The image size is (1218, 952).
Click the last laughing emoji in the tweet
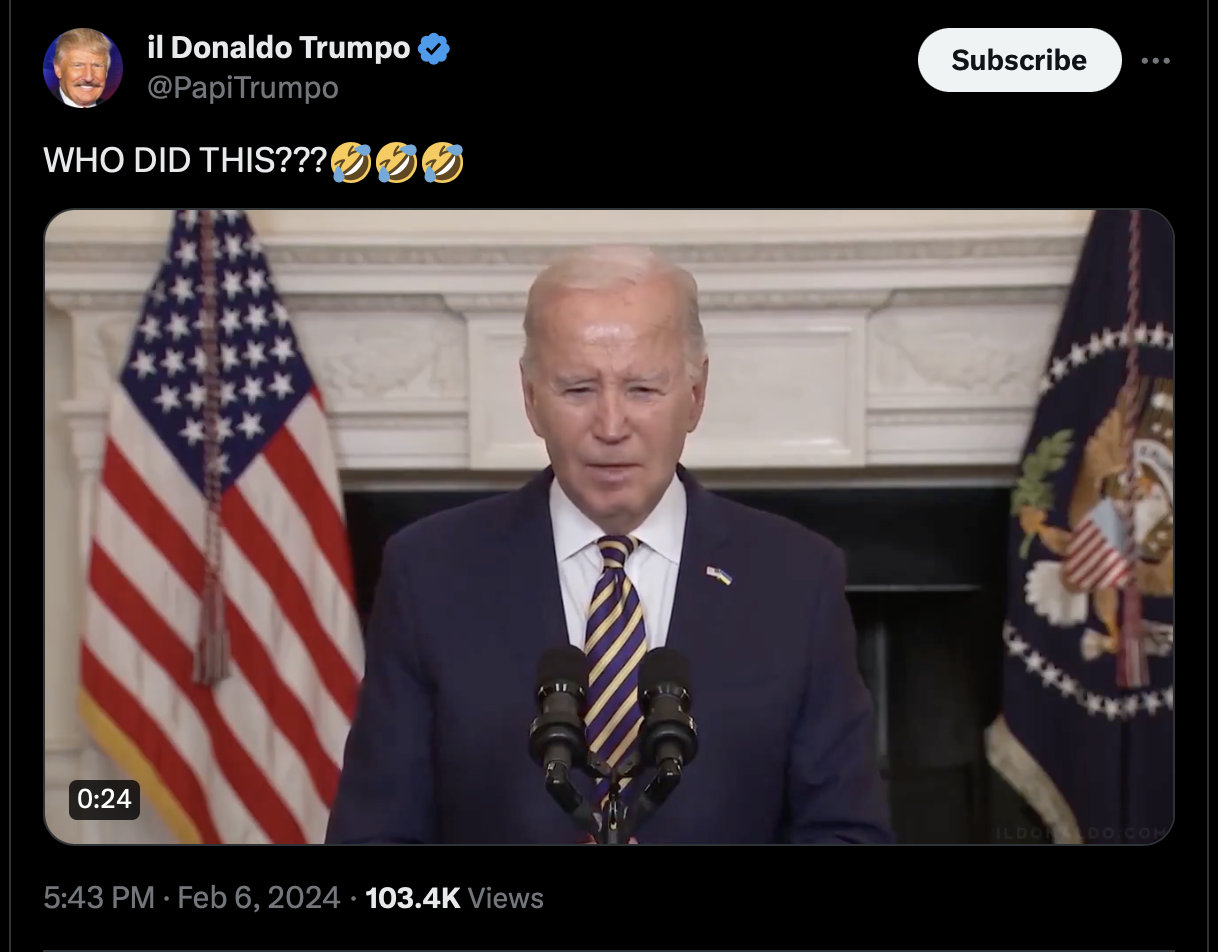pyautogui.click(x=443, y=162)
